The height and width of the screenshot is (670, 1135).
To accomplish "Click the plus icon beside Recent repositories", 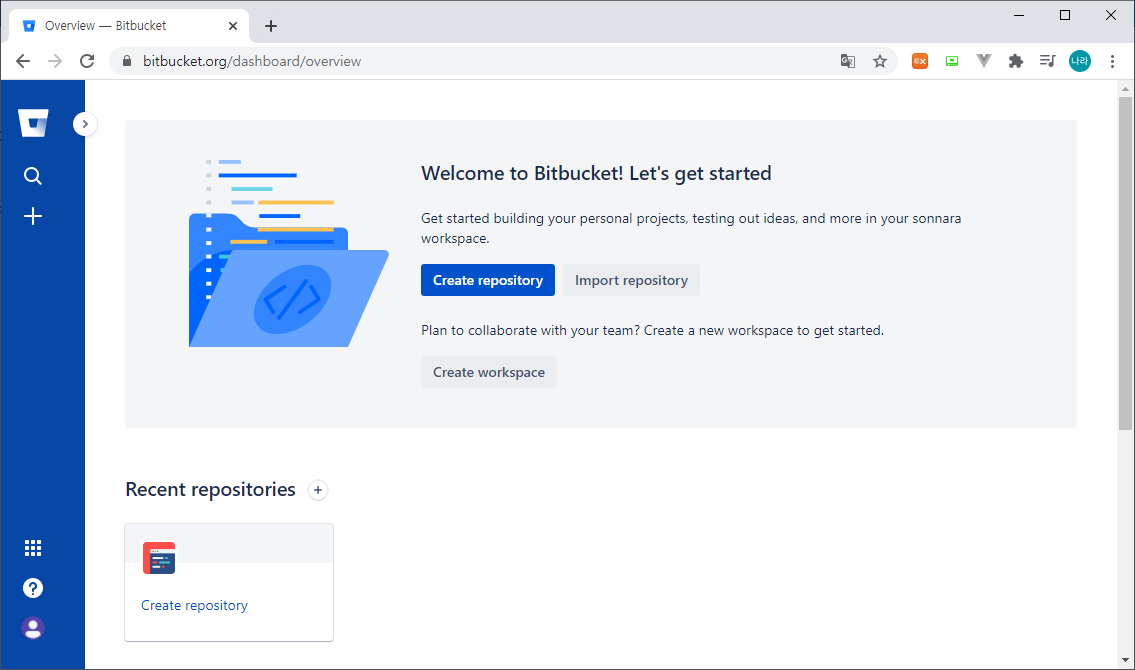I will (x=317, y=490).
